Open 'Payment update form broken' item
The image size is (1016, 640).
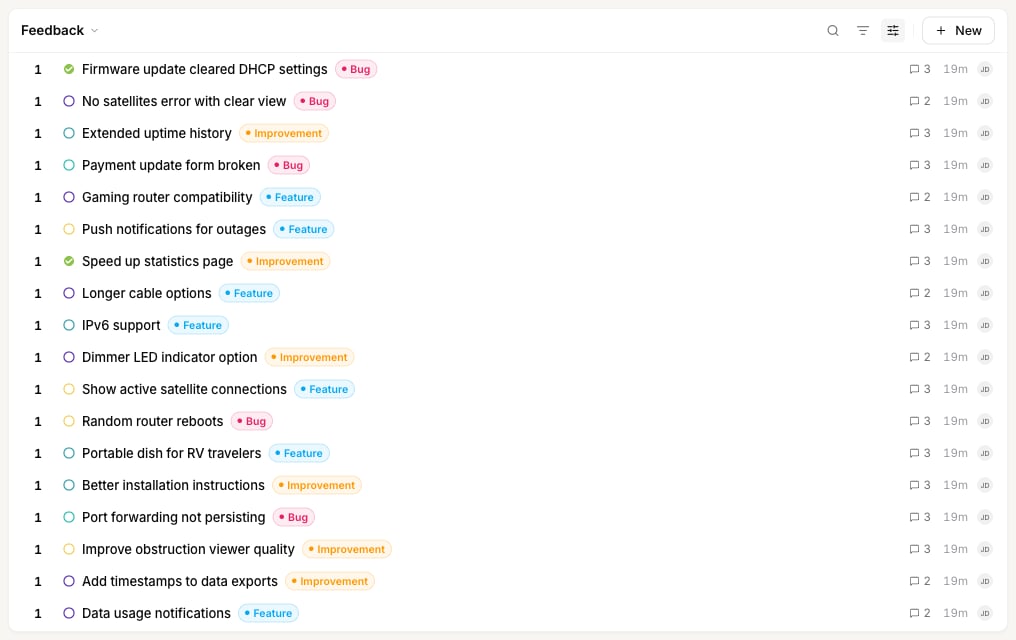[x=170, y=165]
